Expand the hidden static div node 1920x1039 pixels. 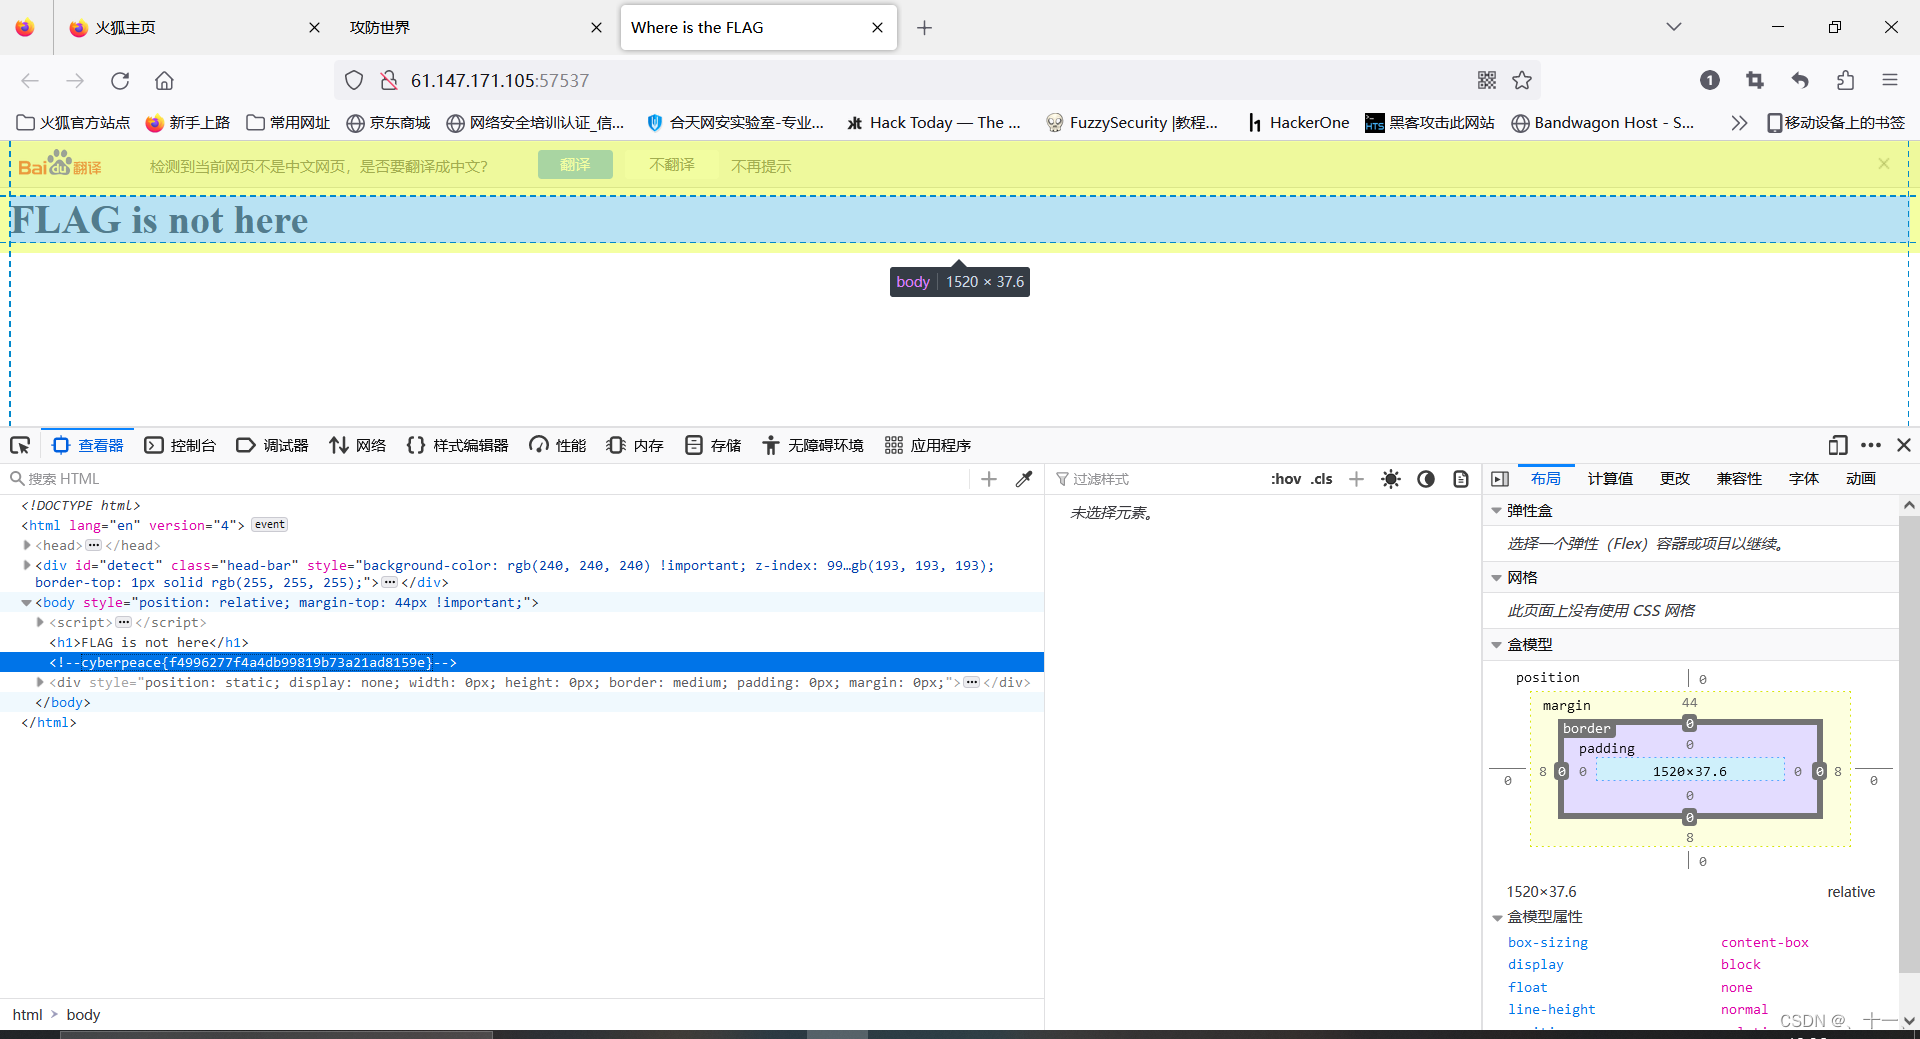[40, 682]
